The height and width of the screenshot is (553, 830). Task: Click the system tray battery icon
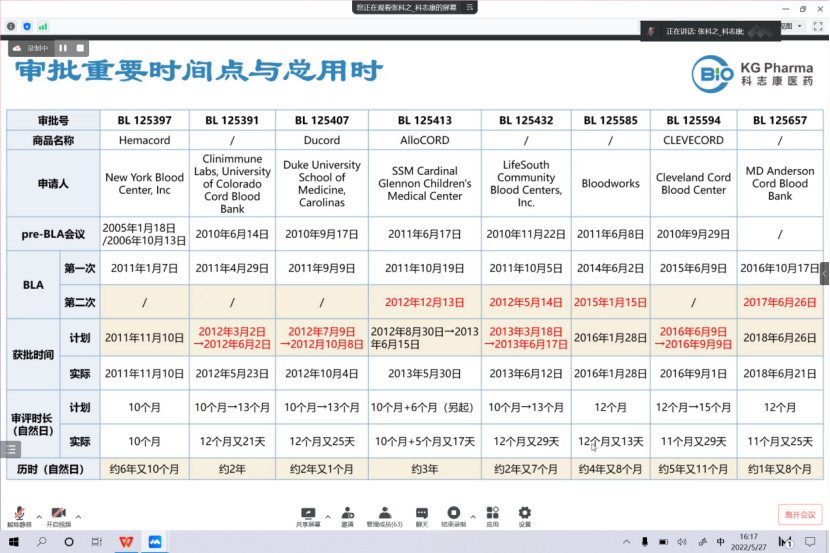663,542
